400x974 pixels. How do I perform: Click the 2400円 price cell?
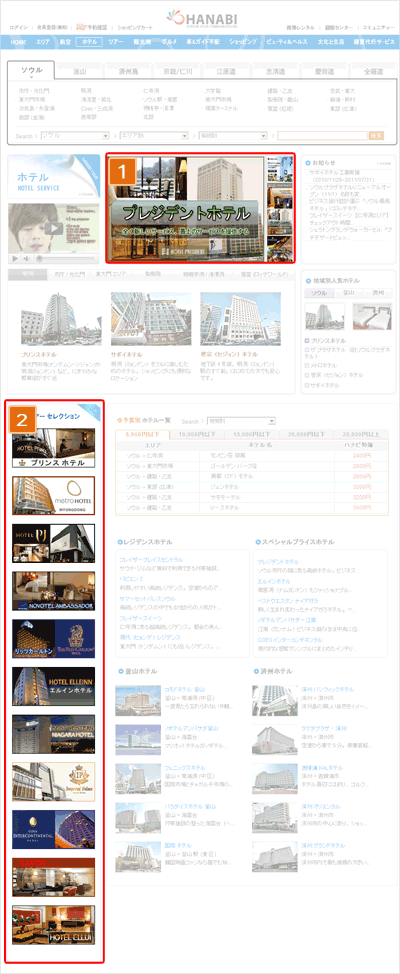tap(361, 455)
